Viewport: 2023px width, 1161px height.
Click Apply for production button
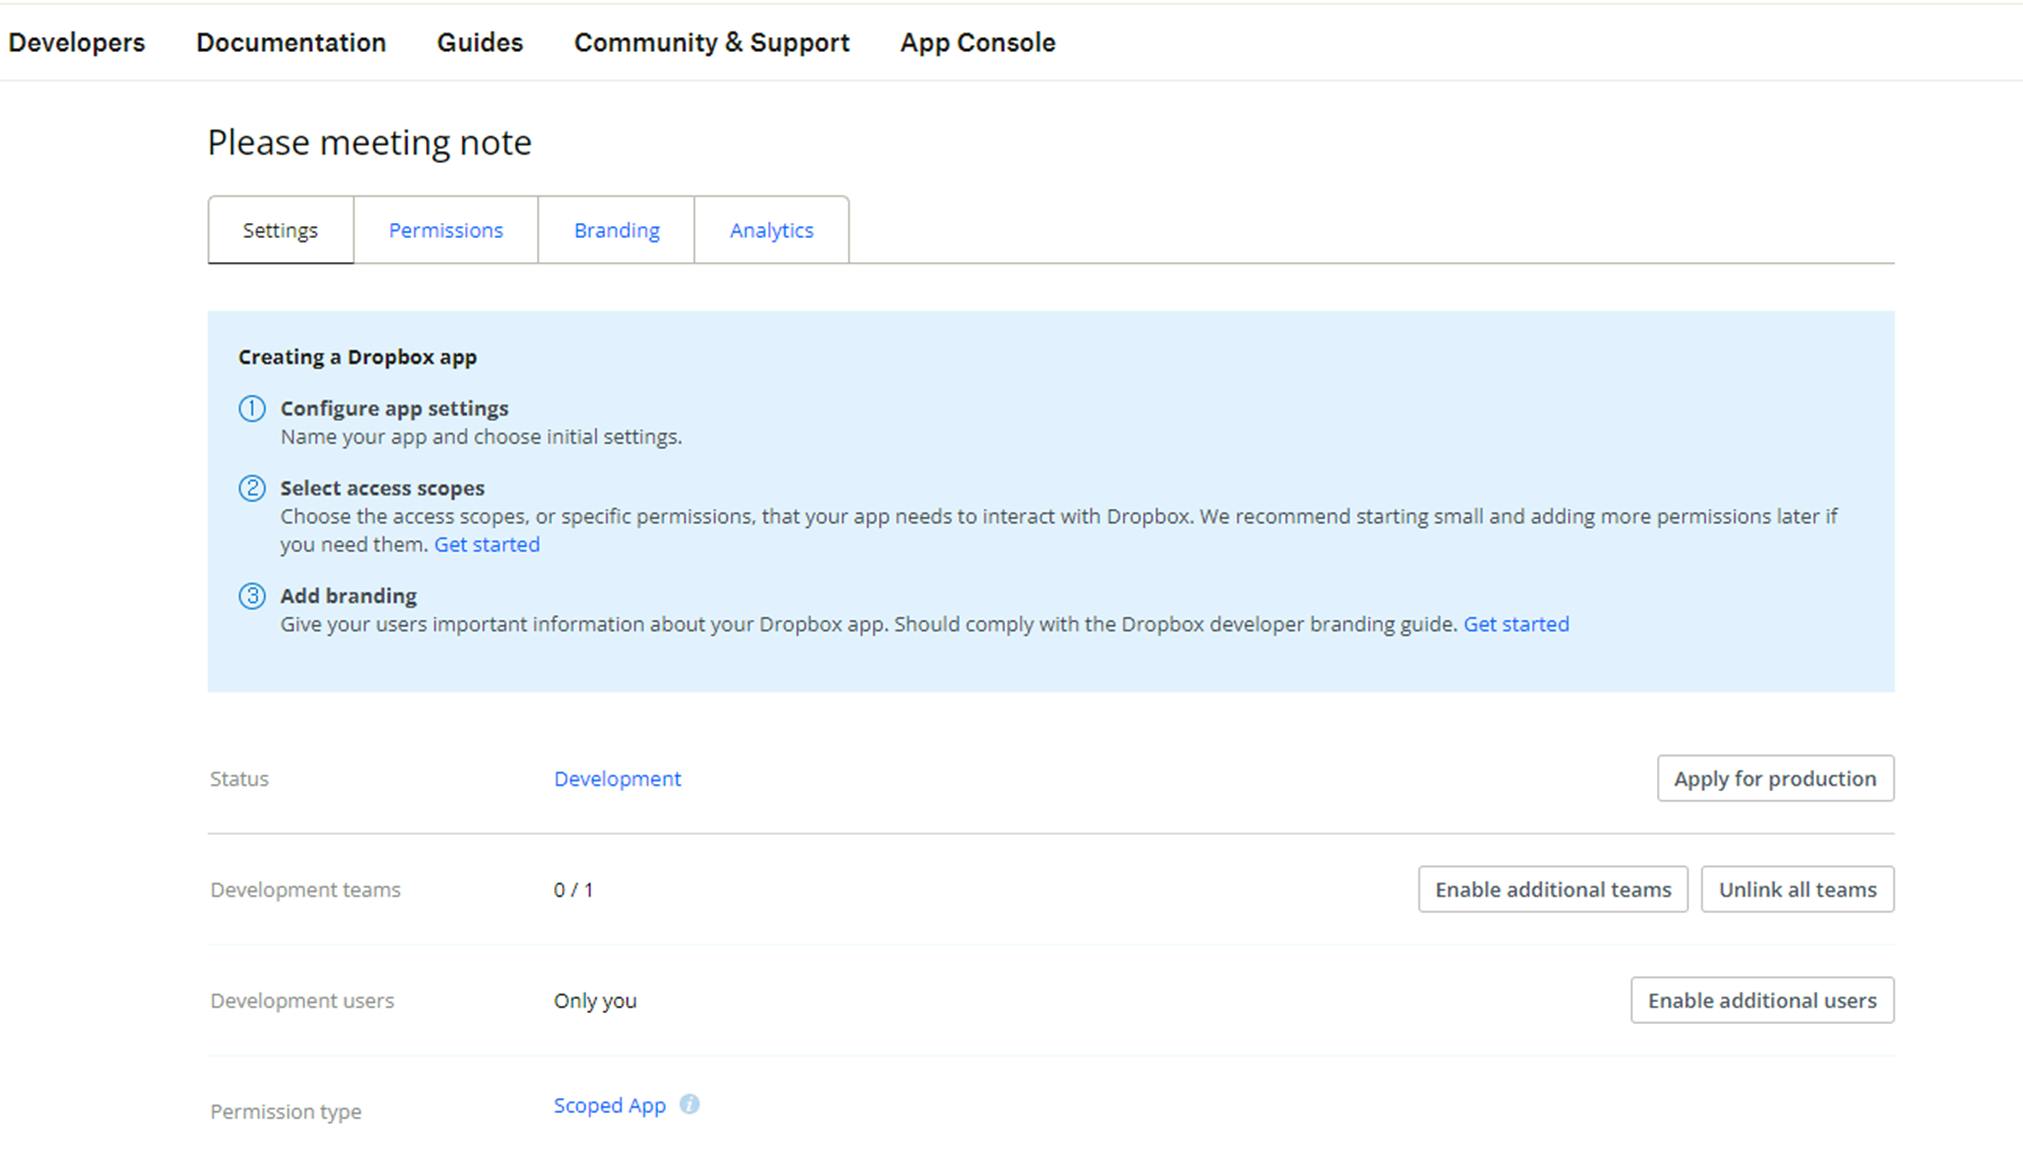click(1774, 778)
